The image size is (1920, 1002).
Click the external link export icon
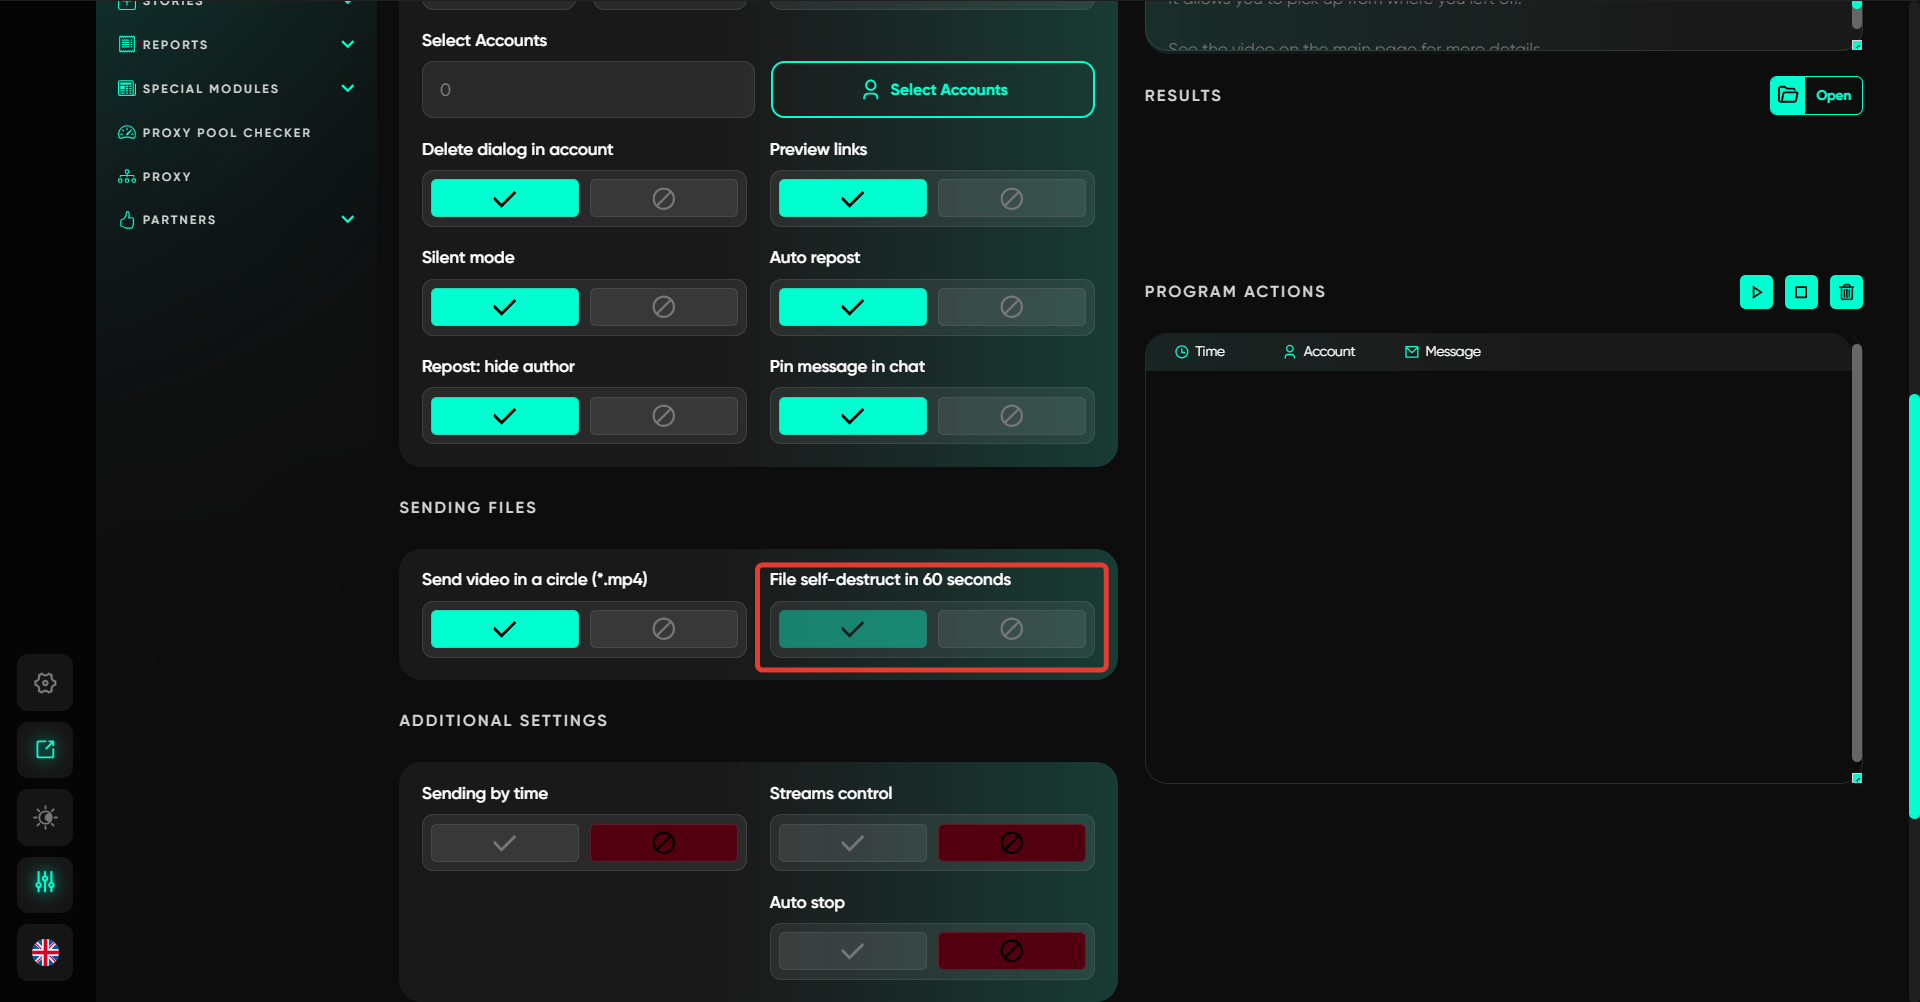45,750
